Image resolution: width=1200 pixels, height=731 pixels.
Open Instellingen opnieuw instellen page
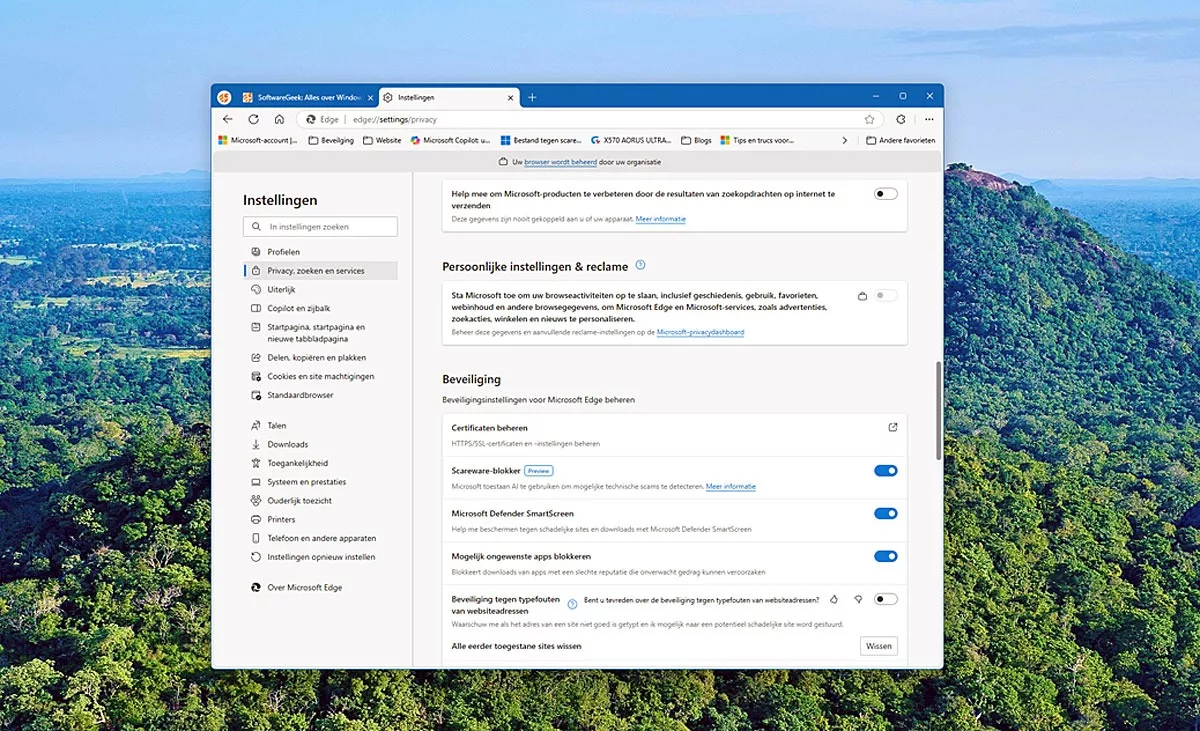coord(320,557)
